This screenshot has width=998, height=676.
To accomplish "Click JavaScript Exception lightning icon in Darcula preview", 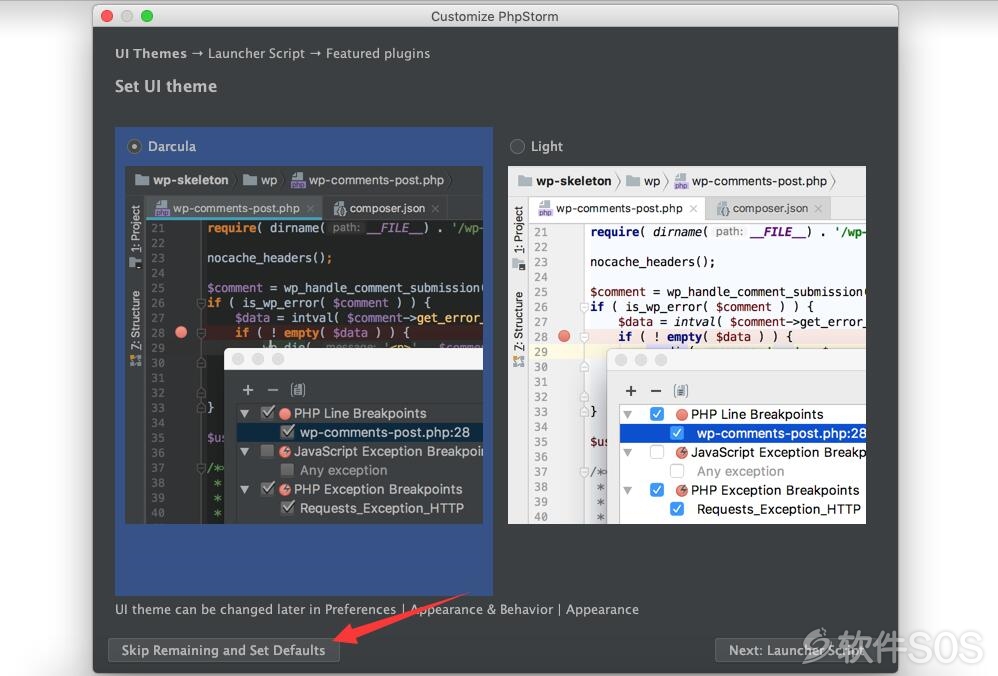I will [x=285, y=451].
